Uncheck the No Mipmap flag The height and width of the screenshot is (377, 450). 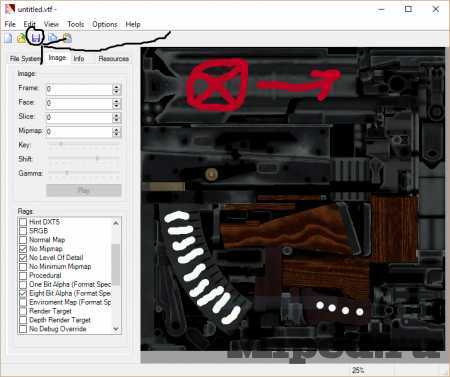pyautogui.click(x=23, y=249)
